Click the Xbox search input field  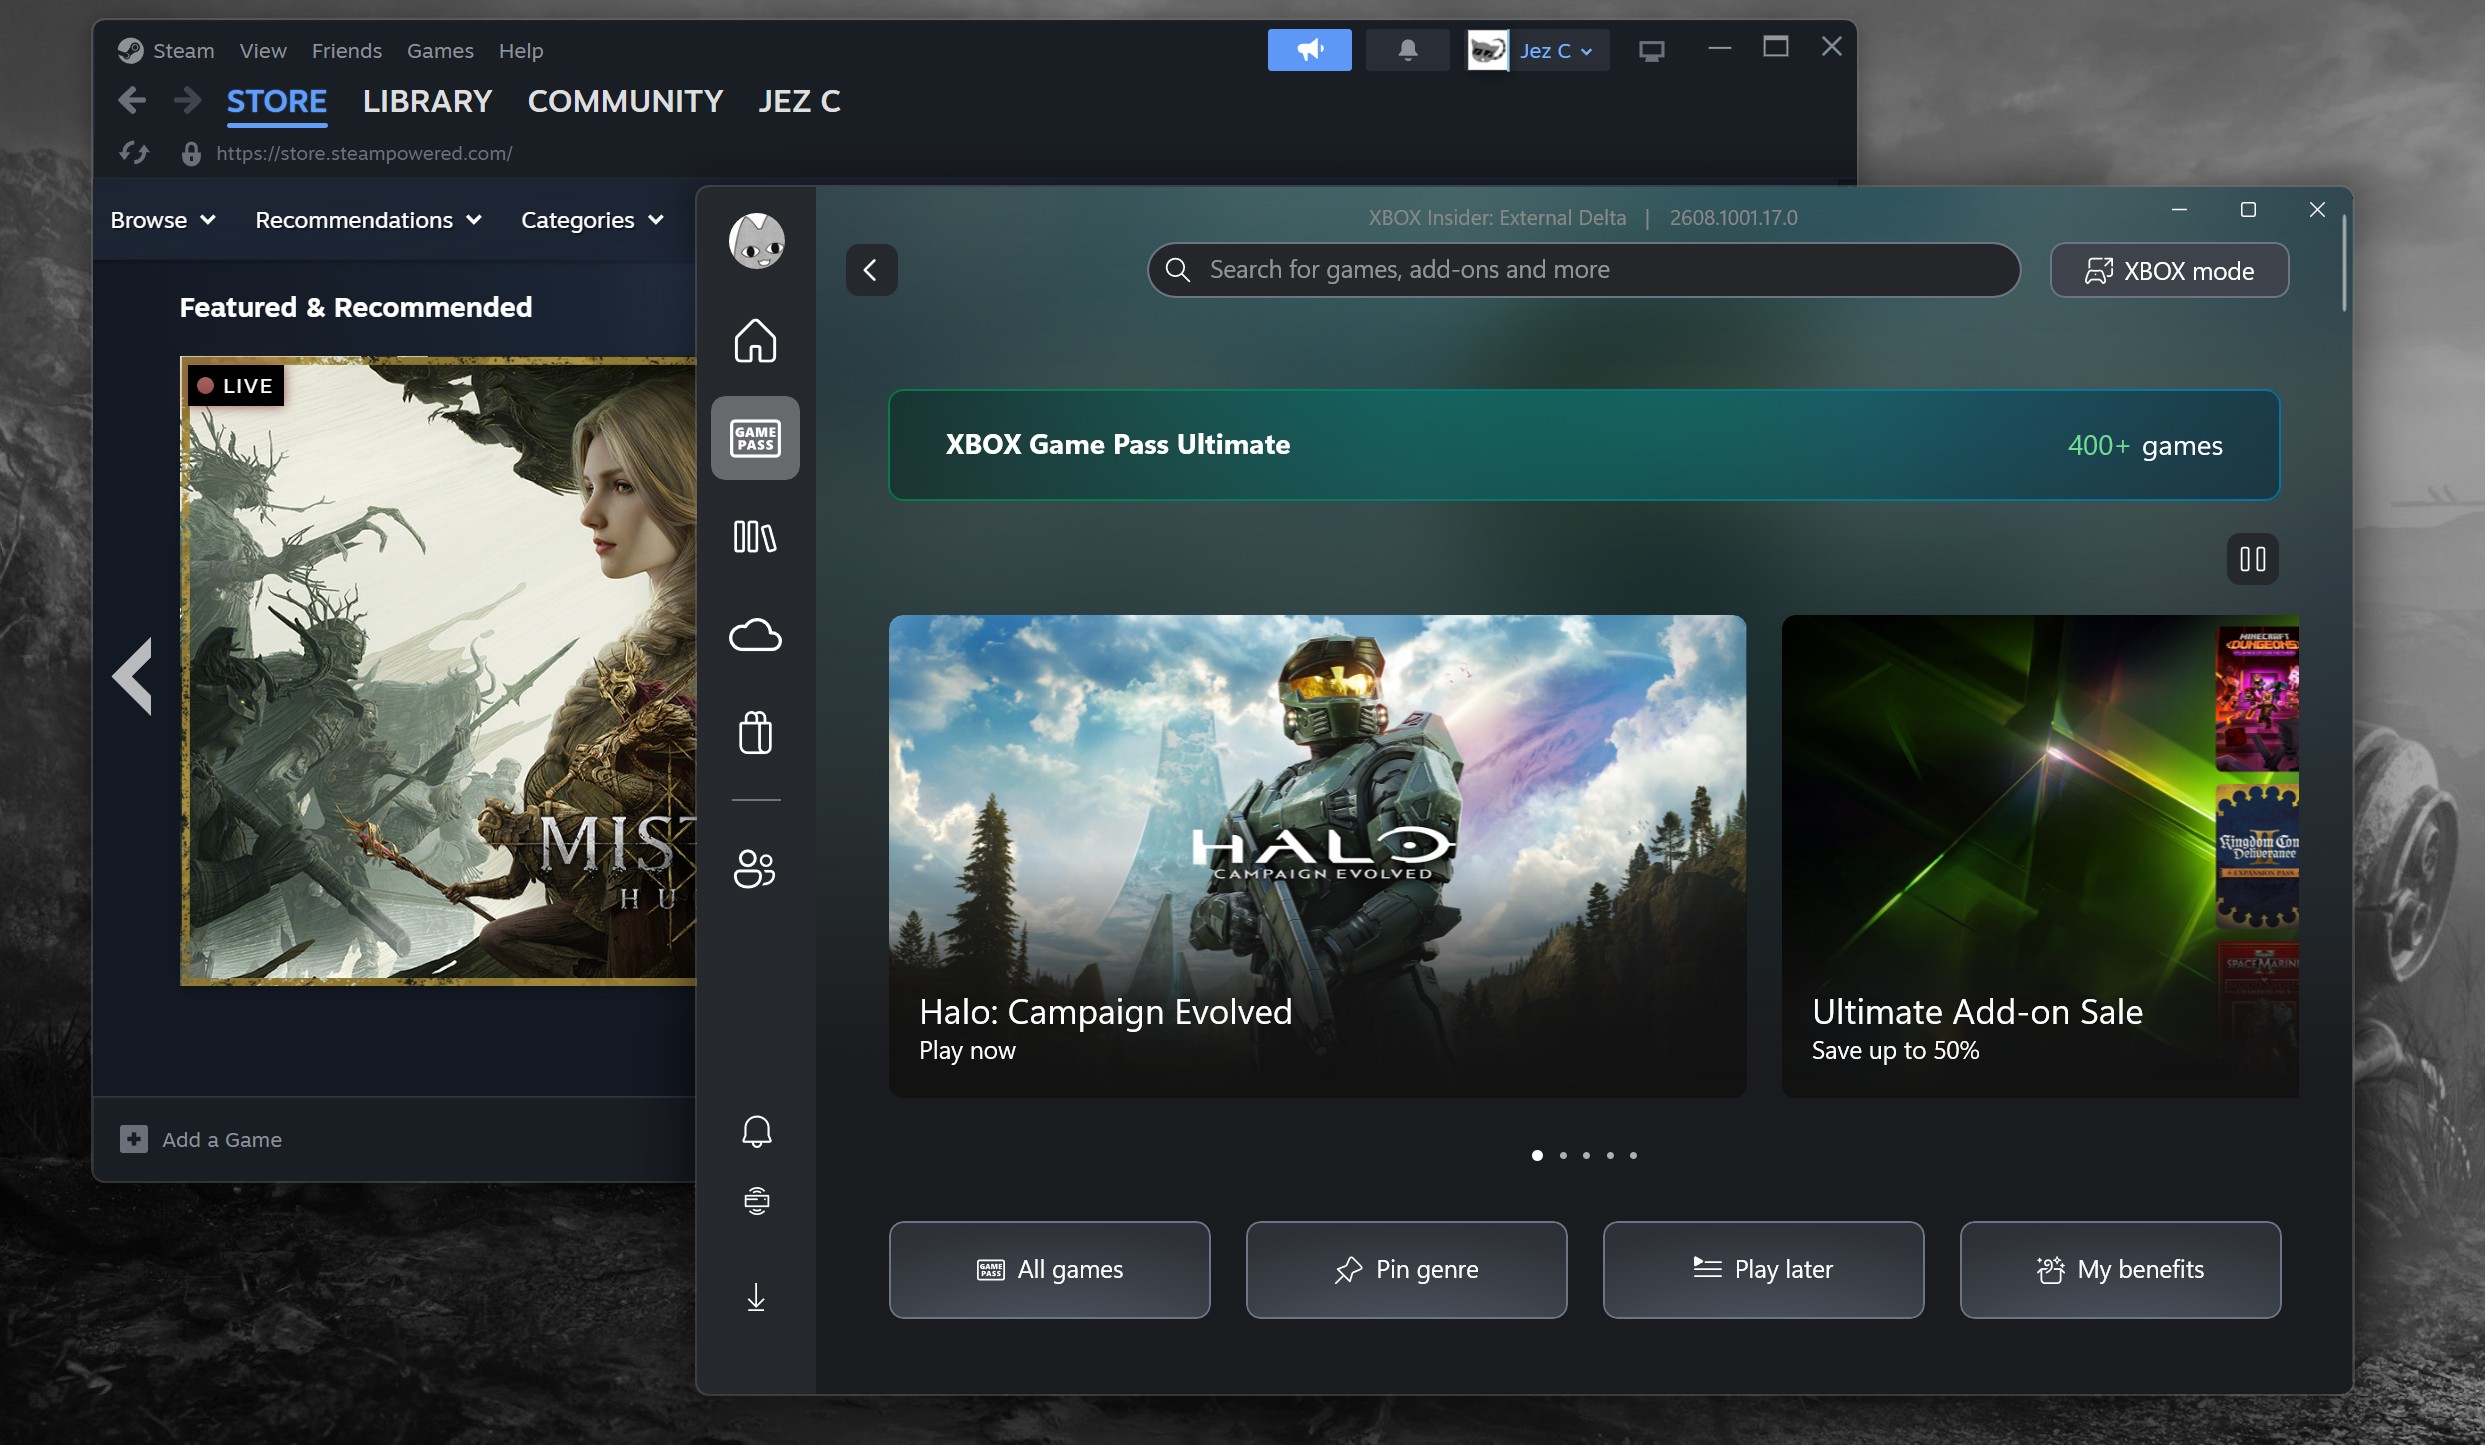point(1584,270)
